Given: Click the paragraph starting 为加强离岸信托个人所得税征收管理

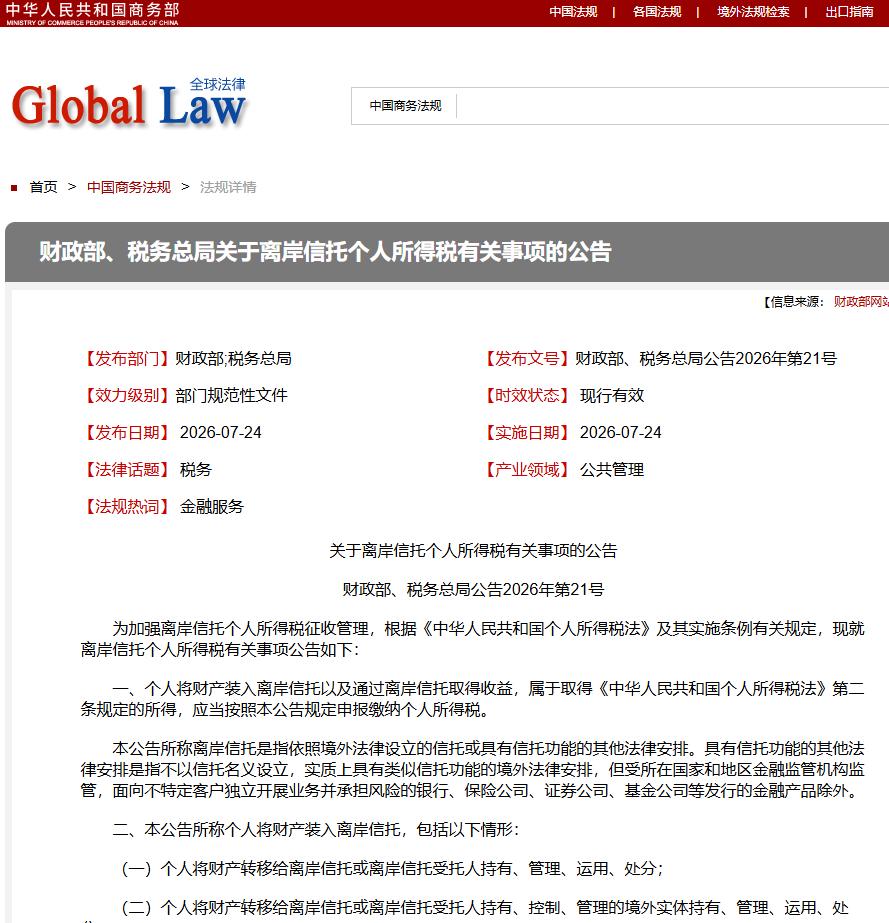Looking at the screenshot, I should pos(472,639).
